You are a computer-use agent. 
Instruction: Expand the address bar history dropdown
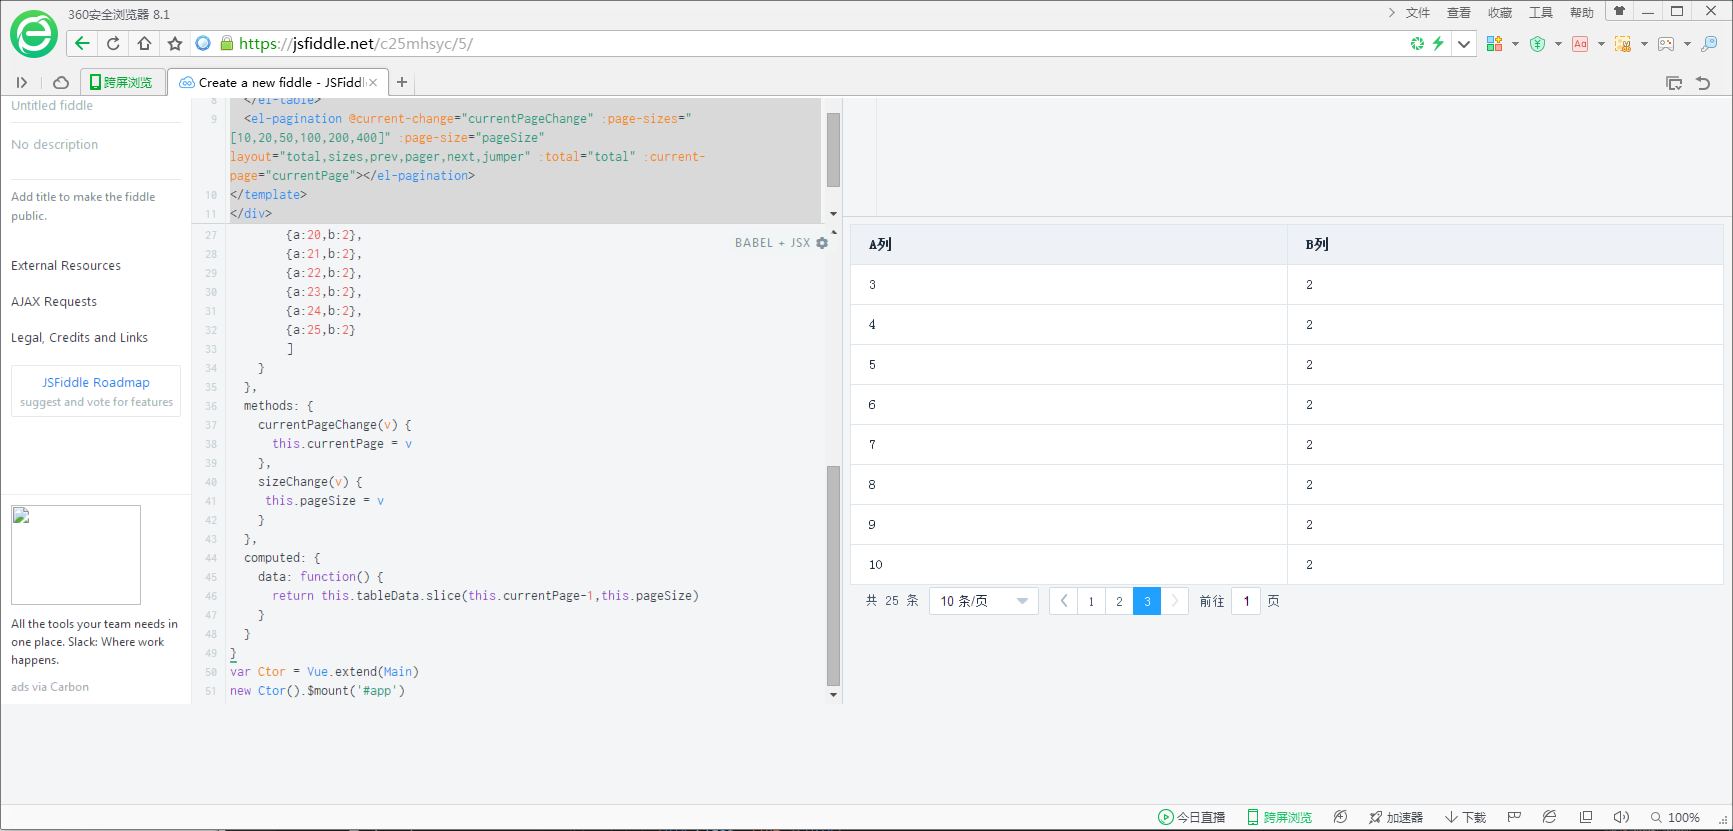1464,43
